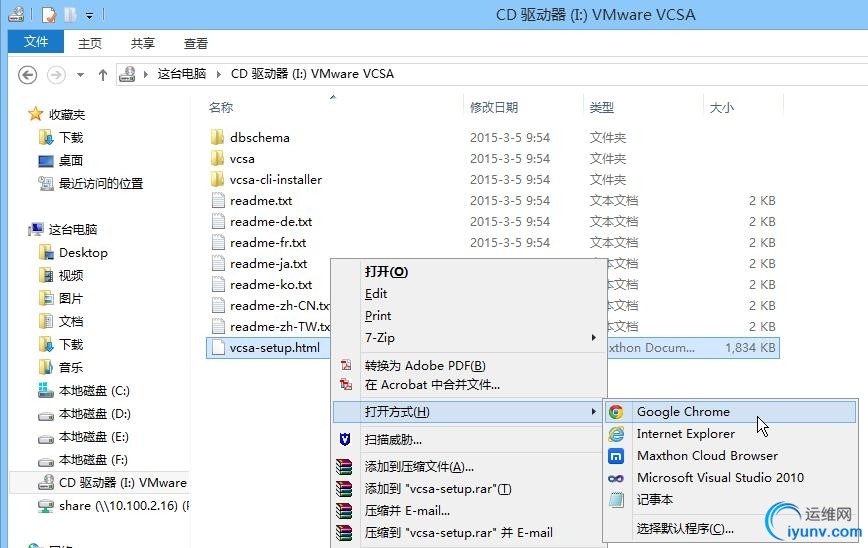868x548 pixels.
Task: Click properties icon in quick access toolbar
Action: 49,14
